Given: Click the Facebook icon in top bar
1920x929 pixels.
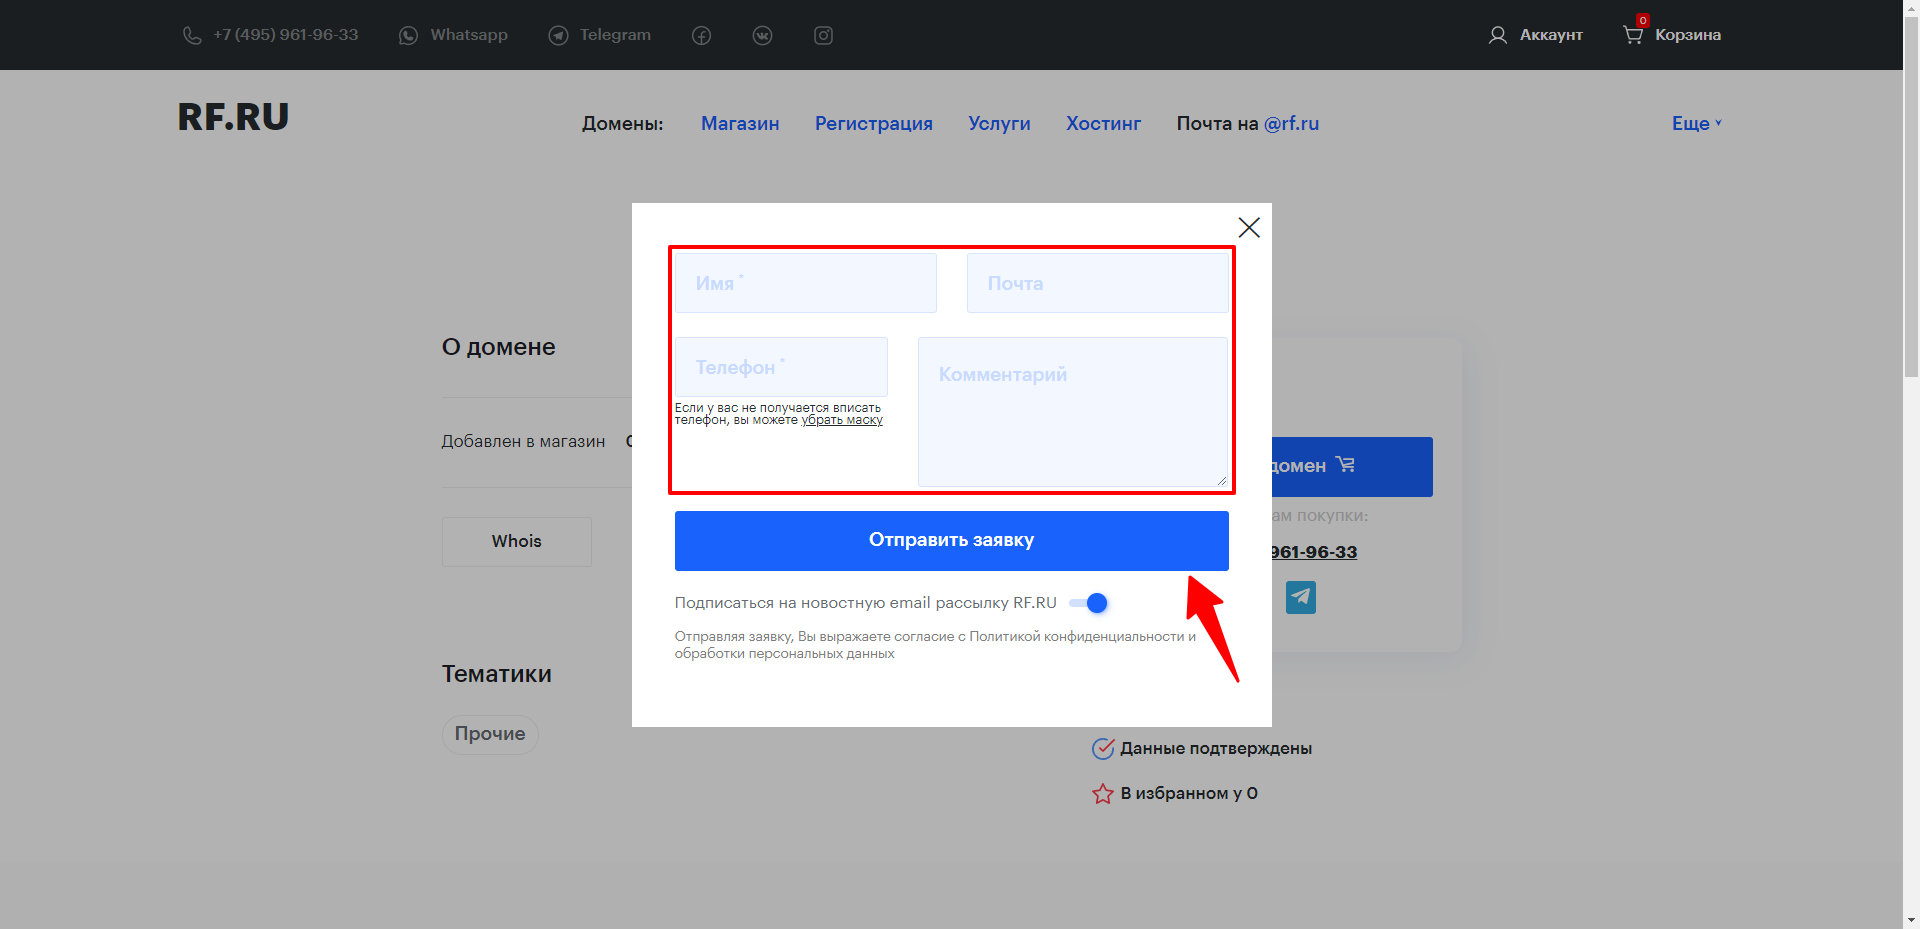Looking at the screenshot, I should coord(701,36).
